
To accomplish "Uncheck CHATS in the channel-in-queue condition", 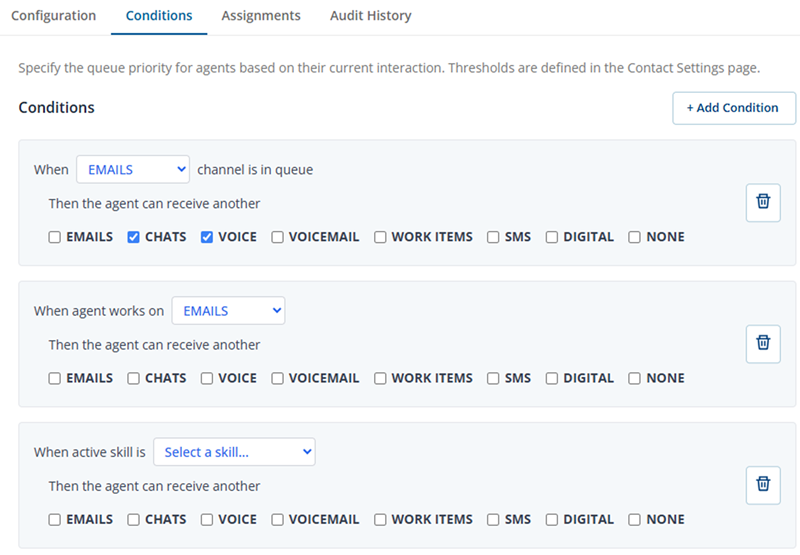I will tap(134, 238).
